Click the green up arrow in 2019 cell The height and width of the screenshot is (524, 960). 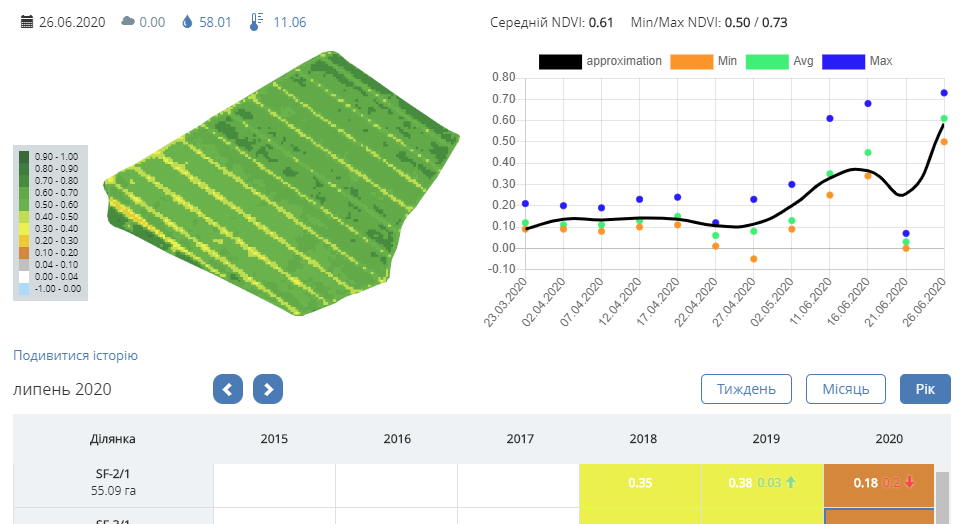(791, 483)
